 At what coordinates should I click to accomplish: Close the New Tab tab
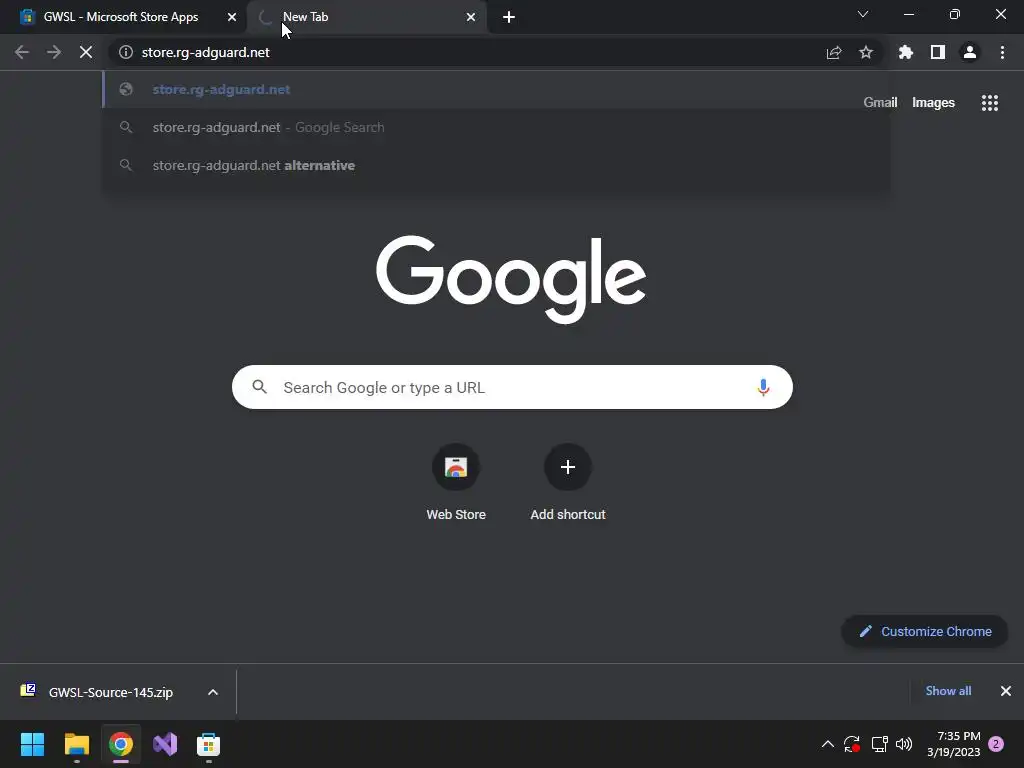(471, 17)
